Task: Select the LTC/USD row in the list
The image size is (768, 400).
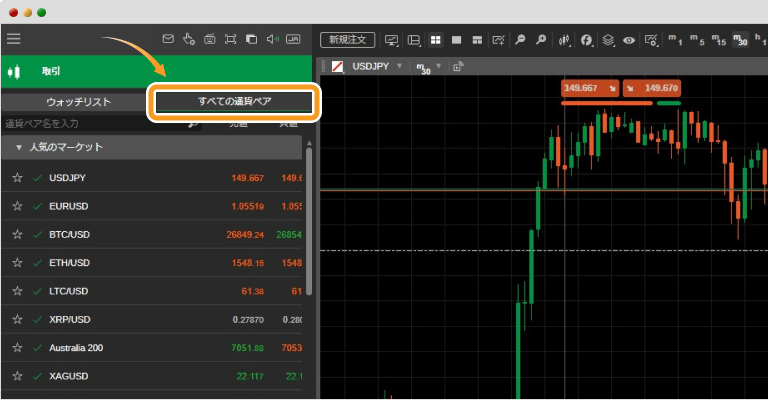Action: (152, 291)
